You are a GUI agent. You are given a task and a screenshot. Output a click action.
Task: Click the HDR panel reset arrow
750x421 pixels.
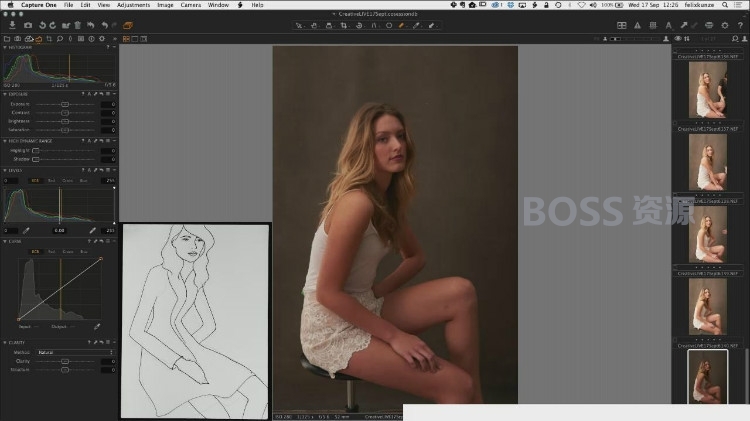coord(101,141)
